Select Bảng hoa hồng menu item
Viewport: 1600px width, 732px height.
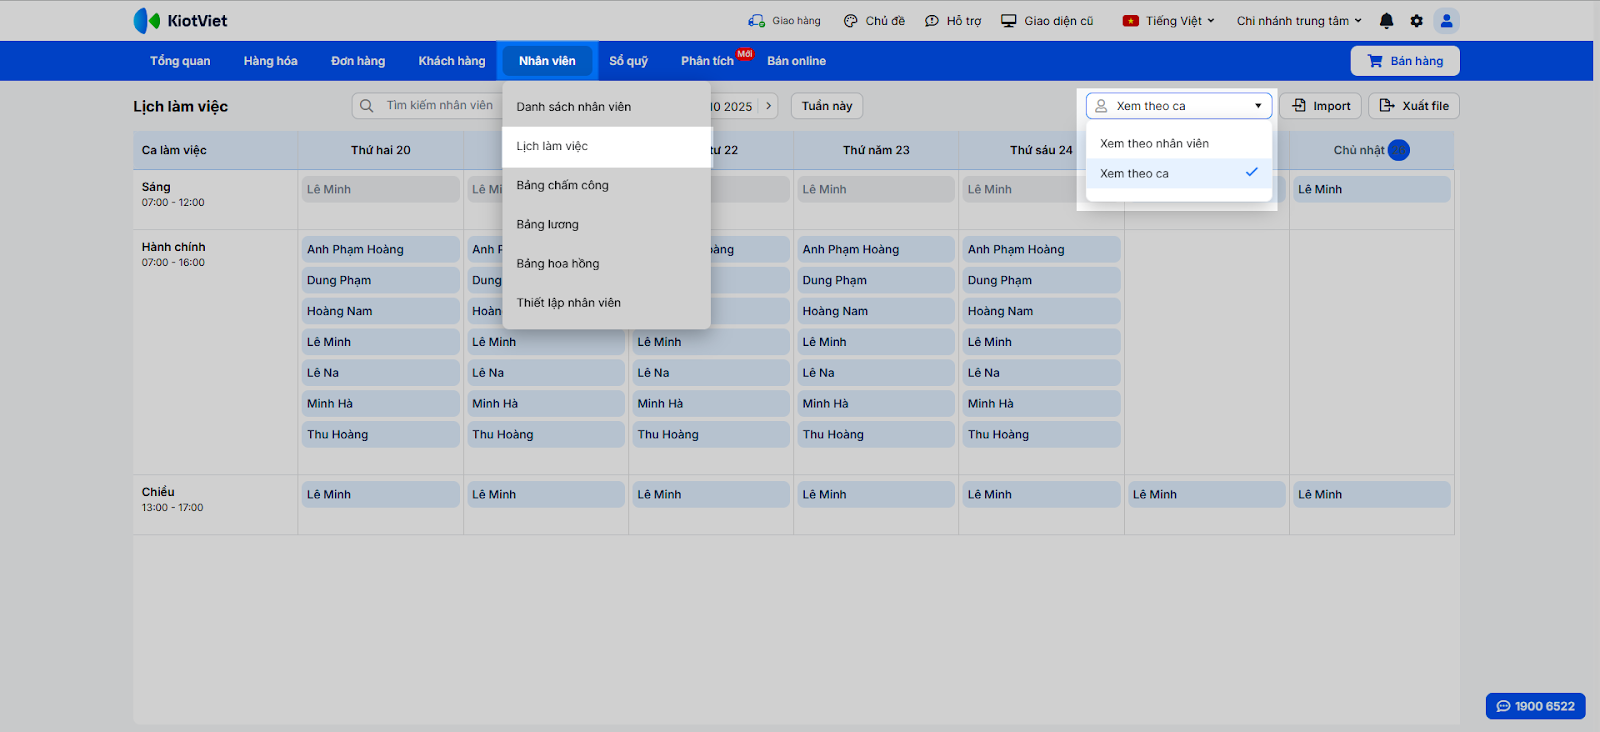(607, 264)
